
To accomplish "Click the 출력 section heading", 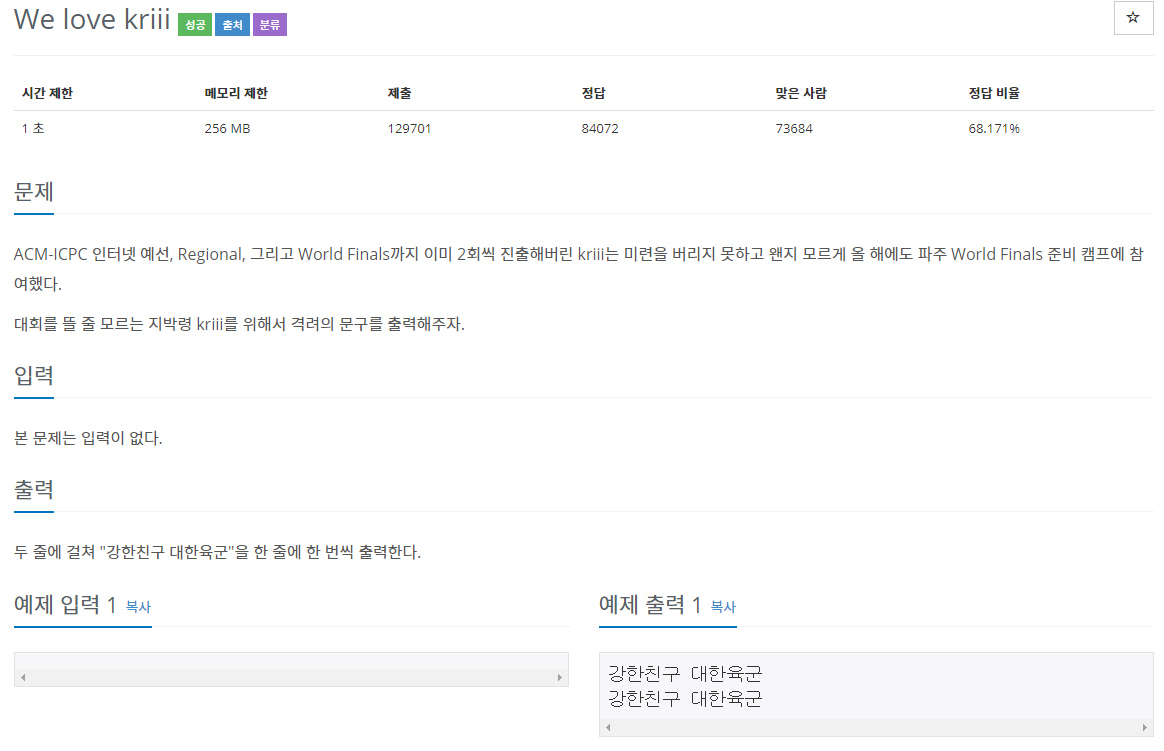I will (33, 490).
